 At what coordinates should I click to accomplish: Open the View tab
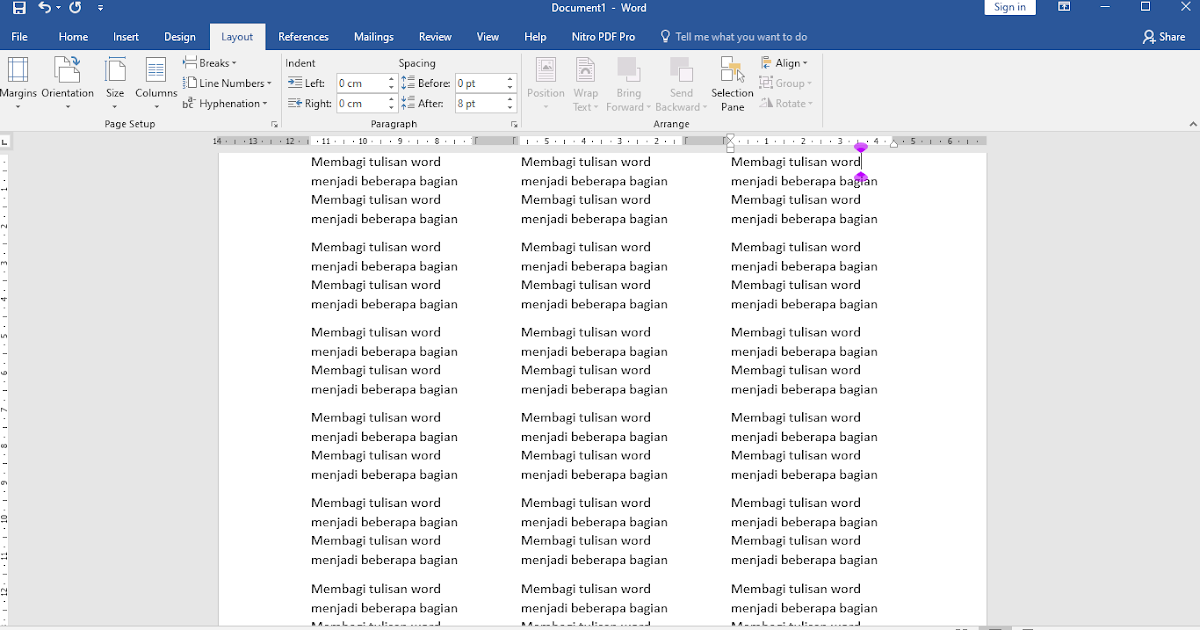point(488,37)
